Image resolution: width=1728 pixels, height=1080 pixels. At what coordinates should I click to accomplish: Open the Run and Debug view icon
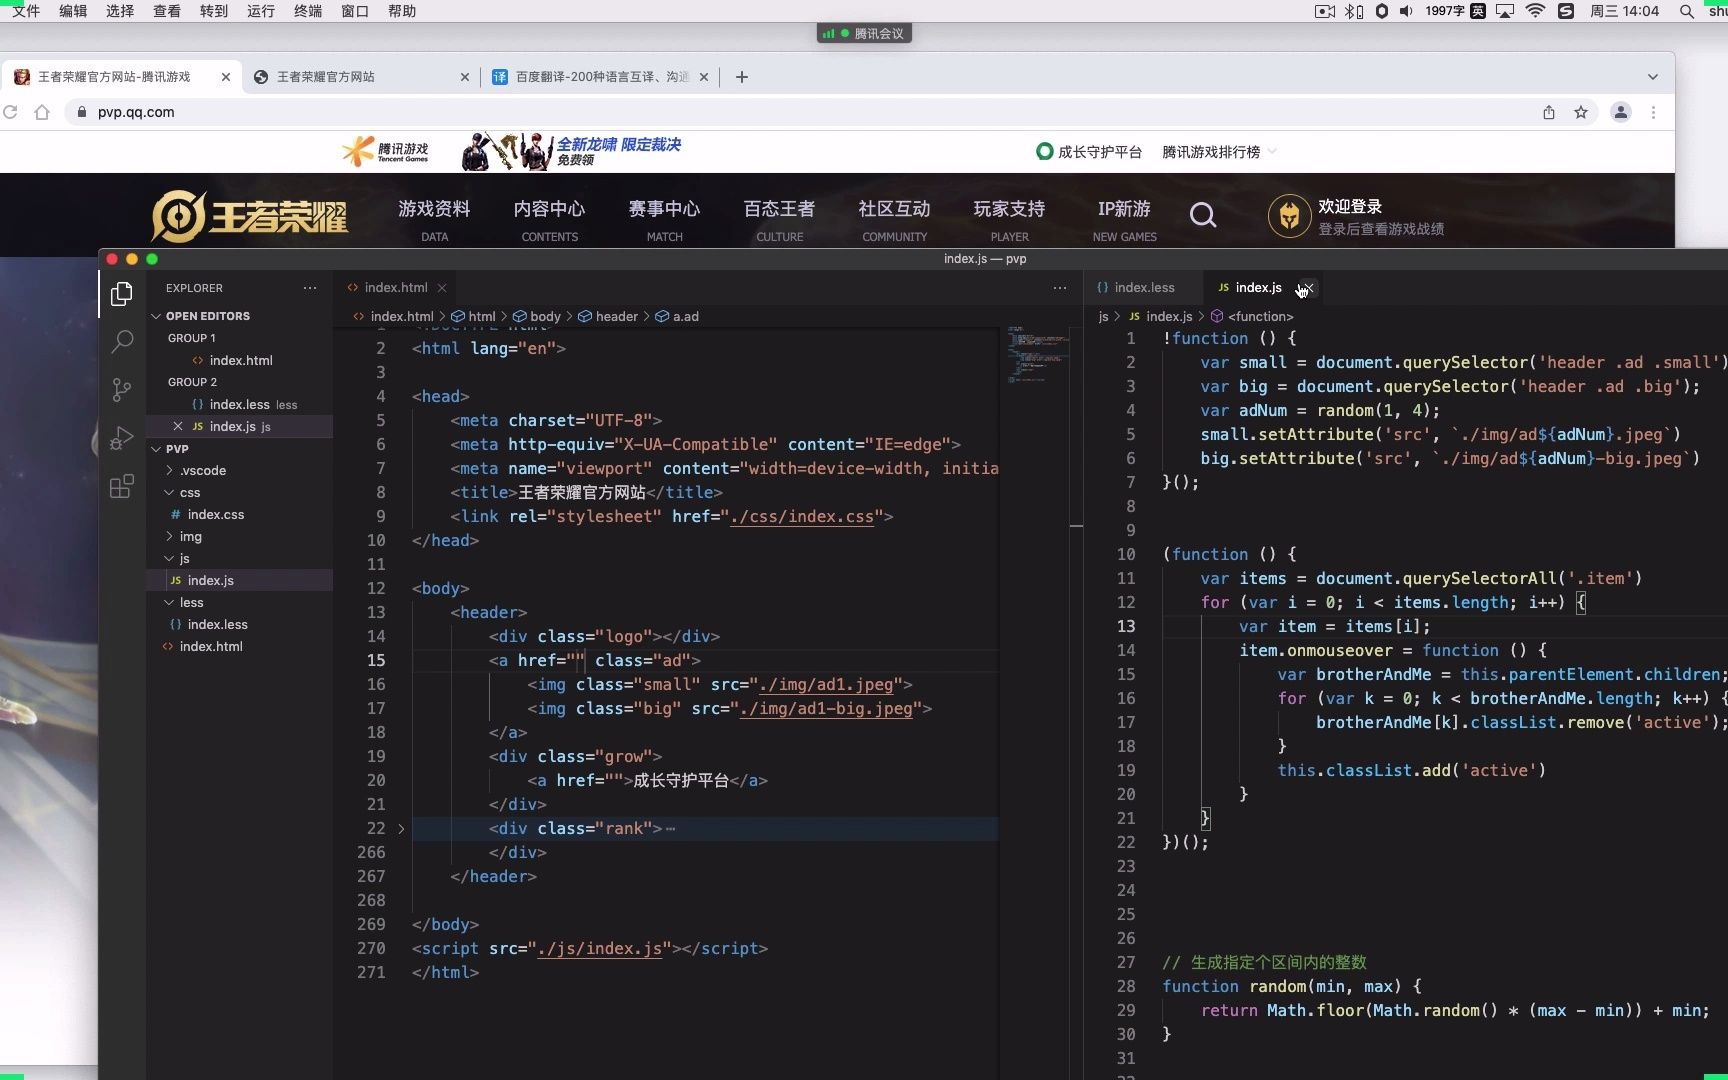[122, 438]
